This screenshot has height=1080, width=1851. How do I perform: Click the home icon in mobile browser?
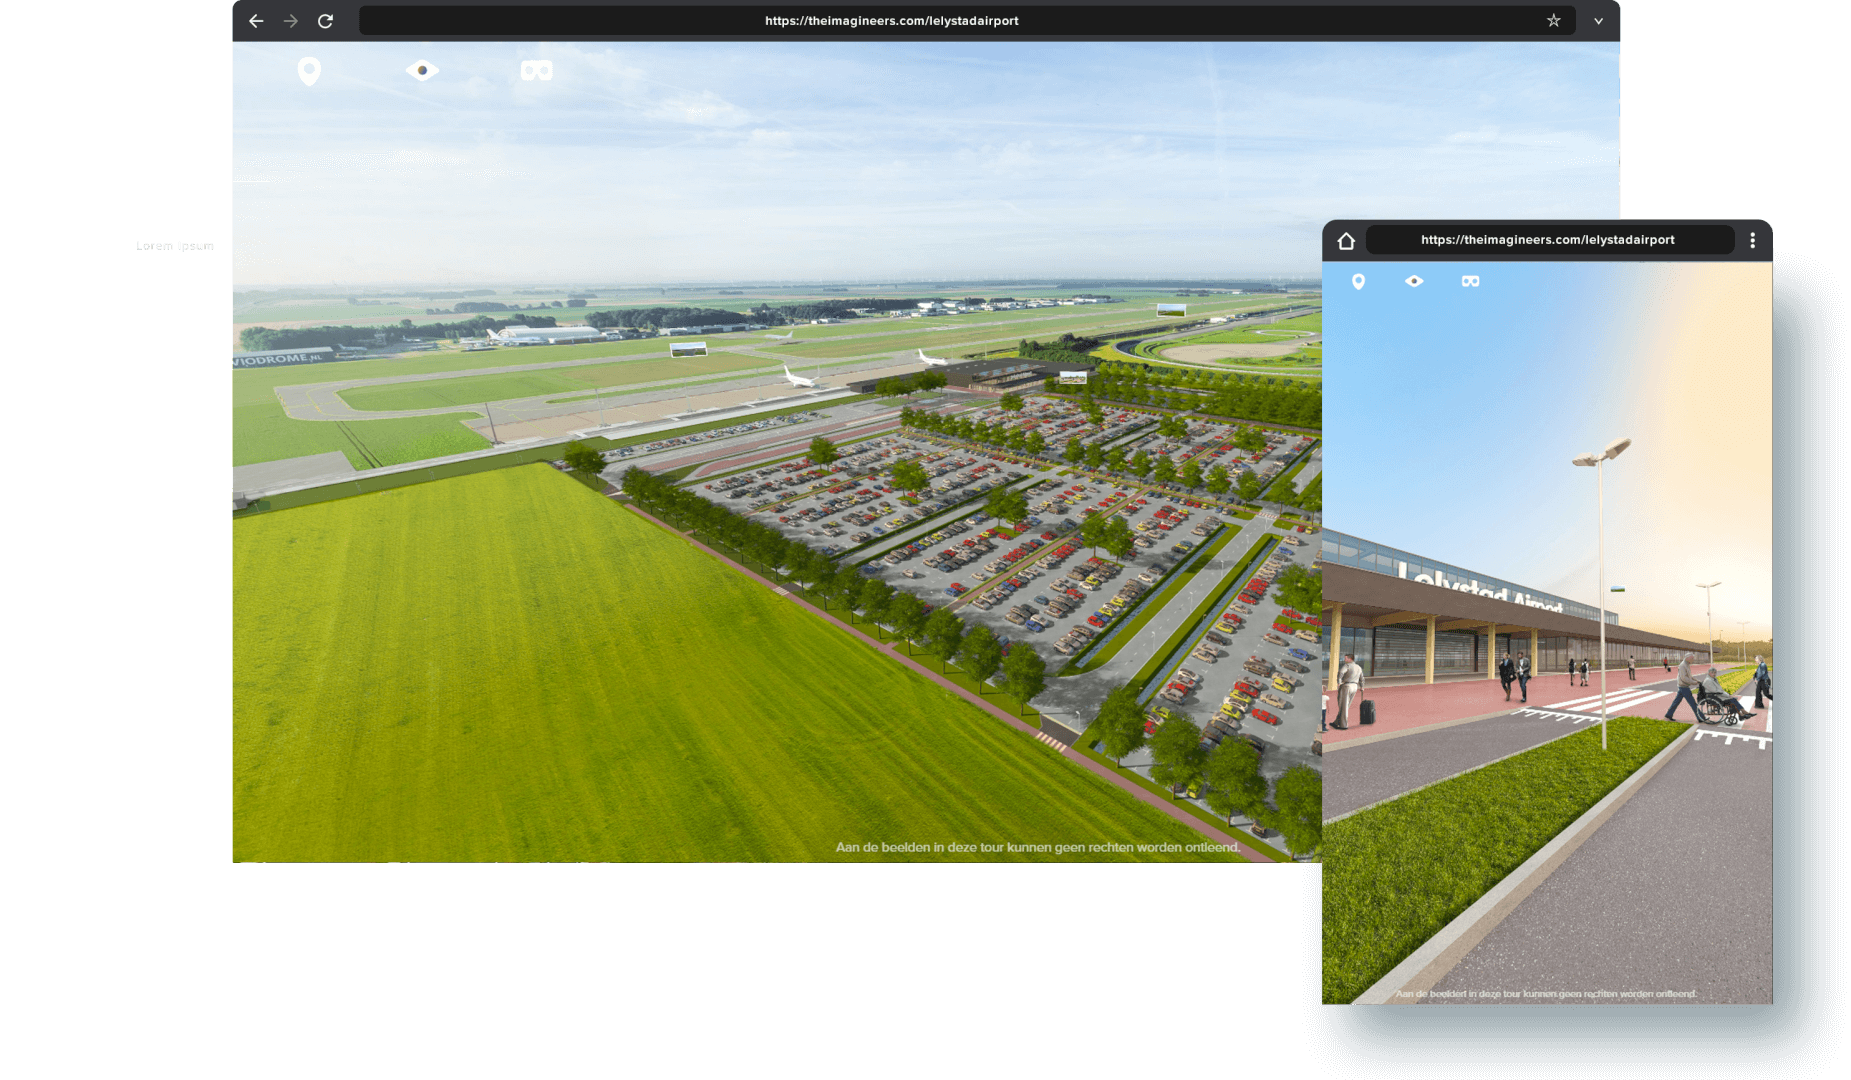click(x=1347, y=240)
